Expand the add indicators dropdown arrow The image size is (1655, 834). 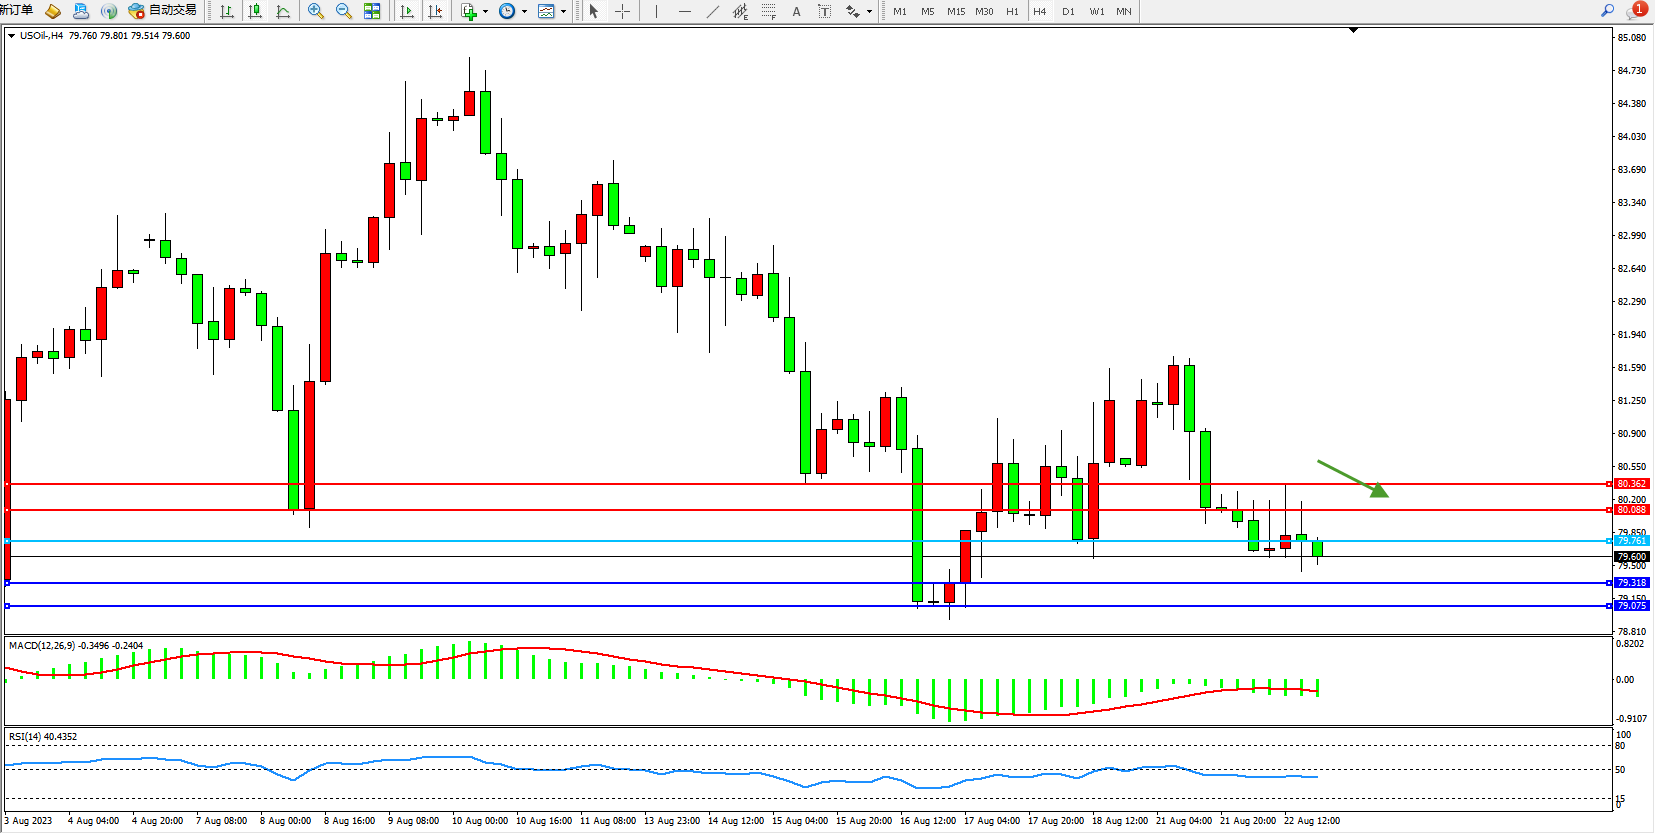485,12
